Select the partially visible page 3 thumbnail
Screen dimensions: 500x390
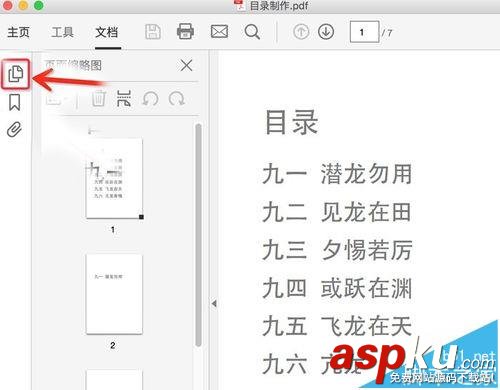point(114,379)
